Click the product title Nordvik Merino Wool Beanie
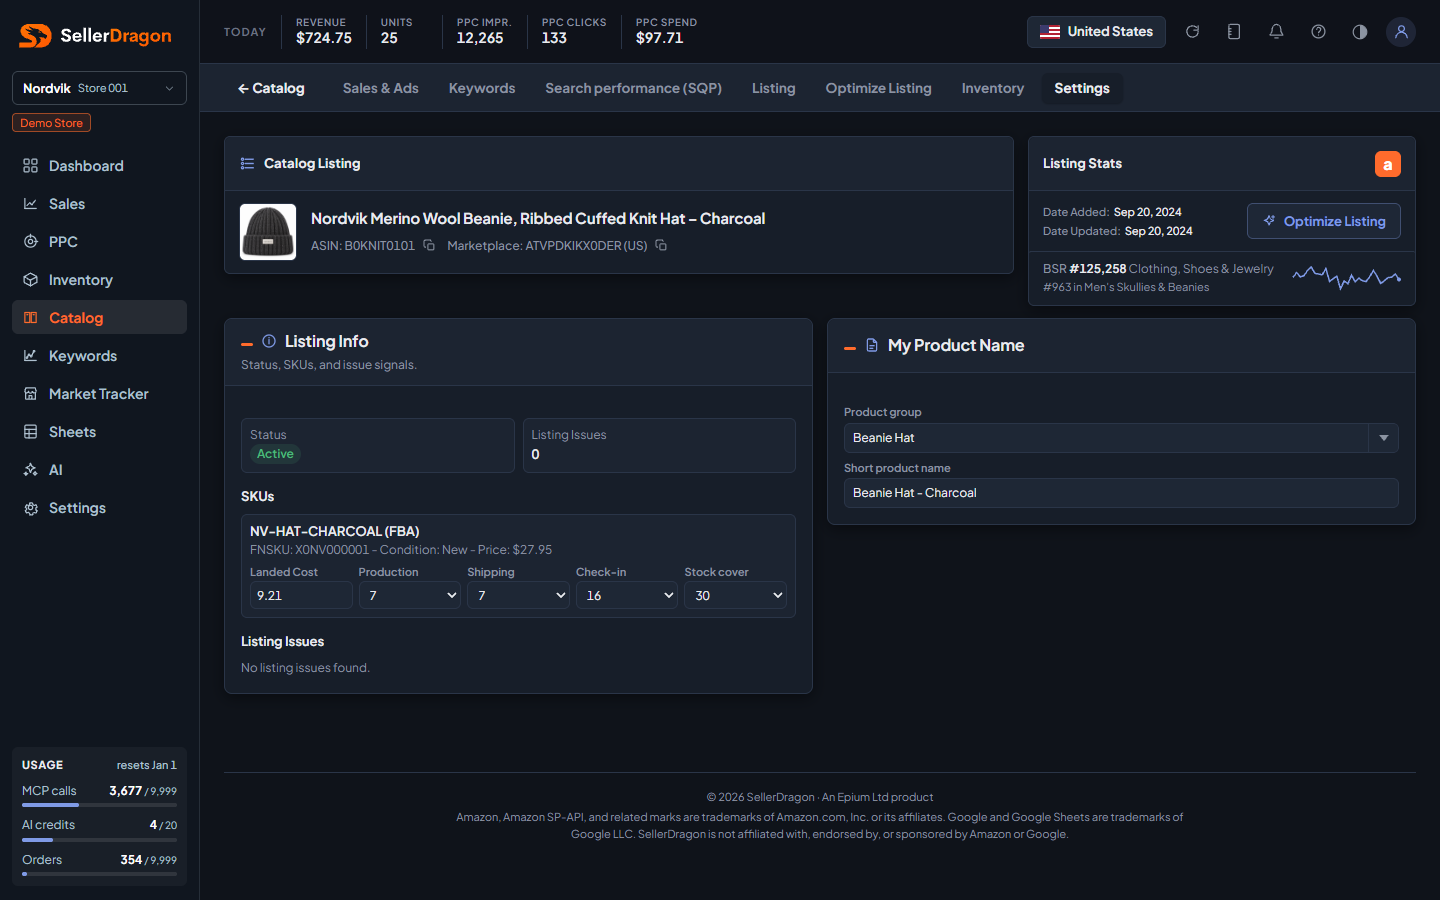Viewport: 1440px width, 900px height. click(x=538, y=218)
